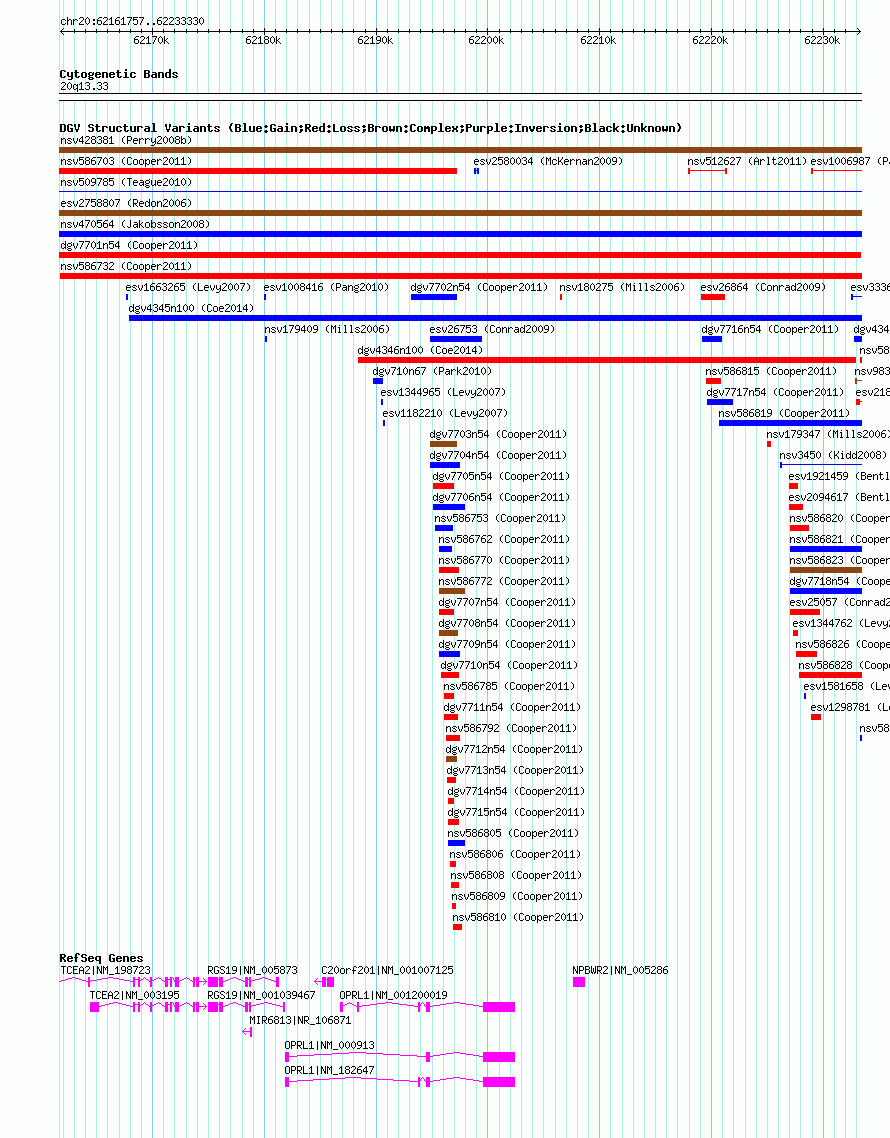
Task: Click the TCEA2|NM_003195 gene label
Action: click(135, 996)
